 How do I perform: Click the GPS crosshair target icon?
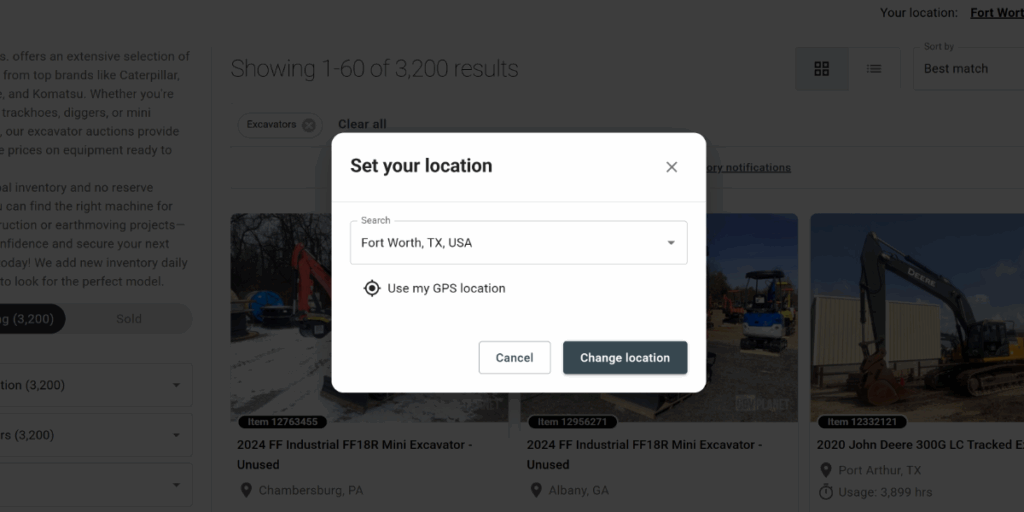pos(372,288)
